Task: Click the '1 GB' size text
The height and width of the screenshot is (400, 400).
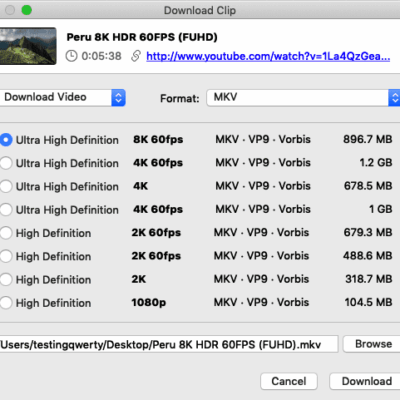Action: click(380, 209)
